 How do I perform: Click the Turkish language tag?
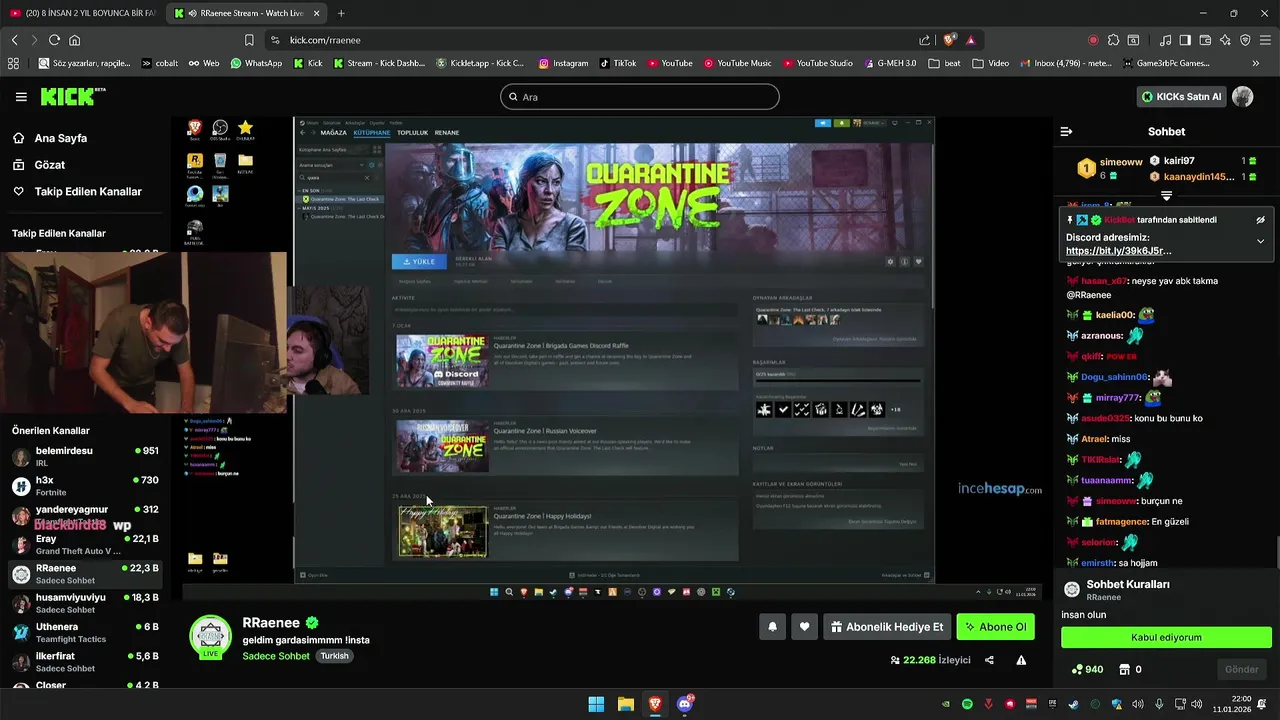click(335, 656)
